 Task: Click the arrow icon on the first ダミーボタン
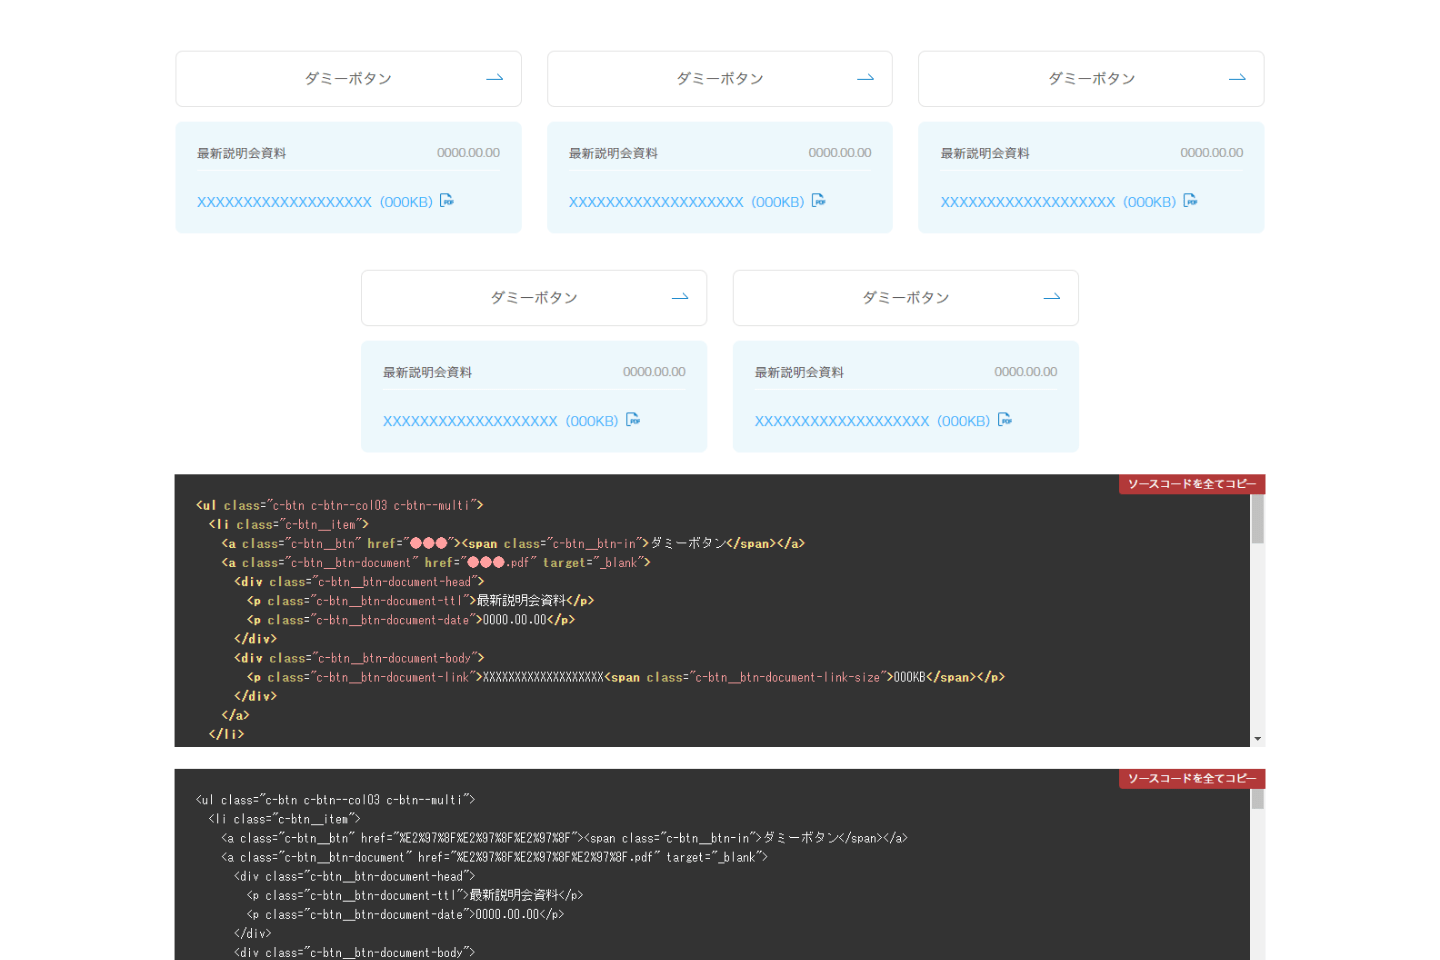click(x=494, y=77)
